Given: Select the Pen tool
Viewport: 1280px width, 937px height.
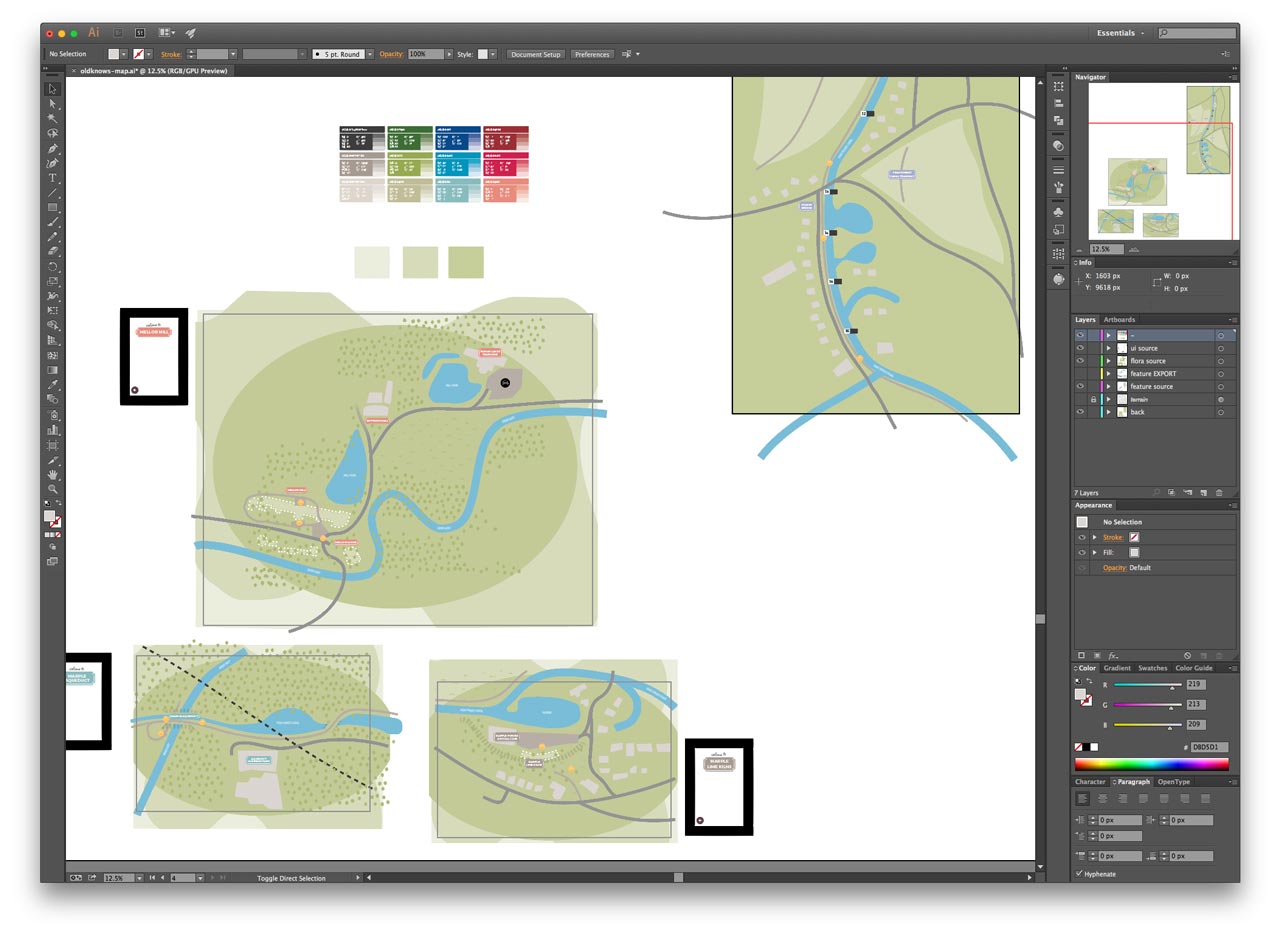Looking at the screenshot, I should 53,148.
